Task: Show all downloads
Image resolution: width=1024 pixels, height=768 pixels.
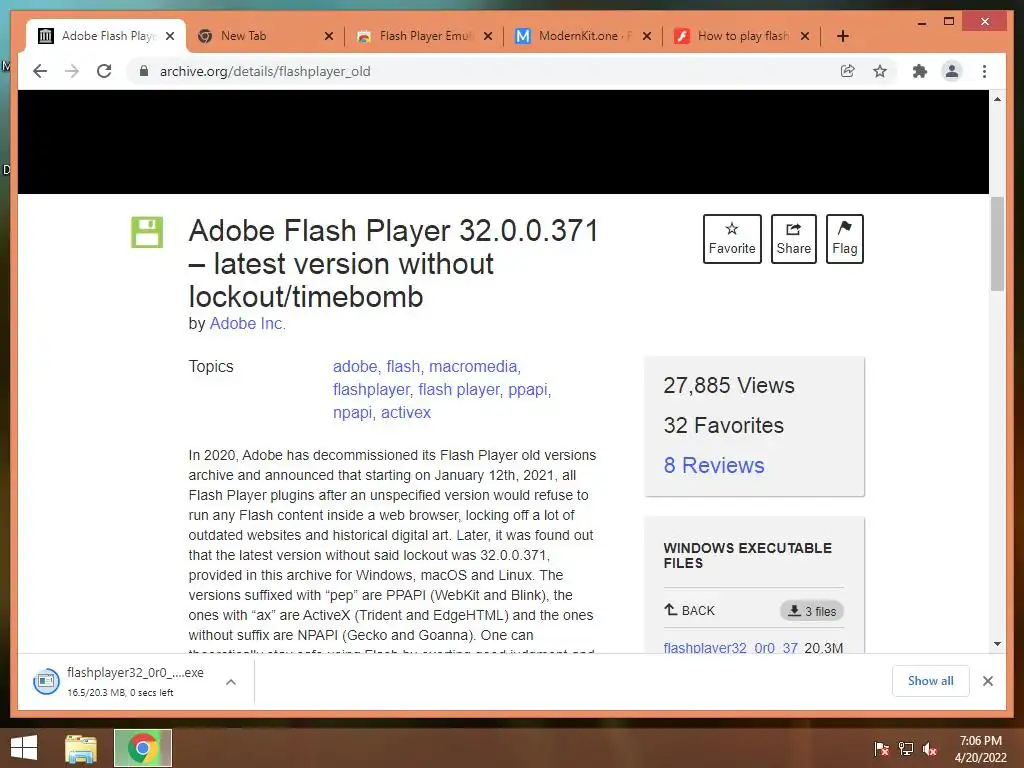Action: tap(930, 681)
